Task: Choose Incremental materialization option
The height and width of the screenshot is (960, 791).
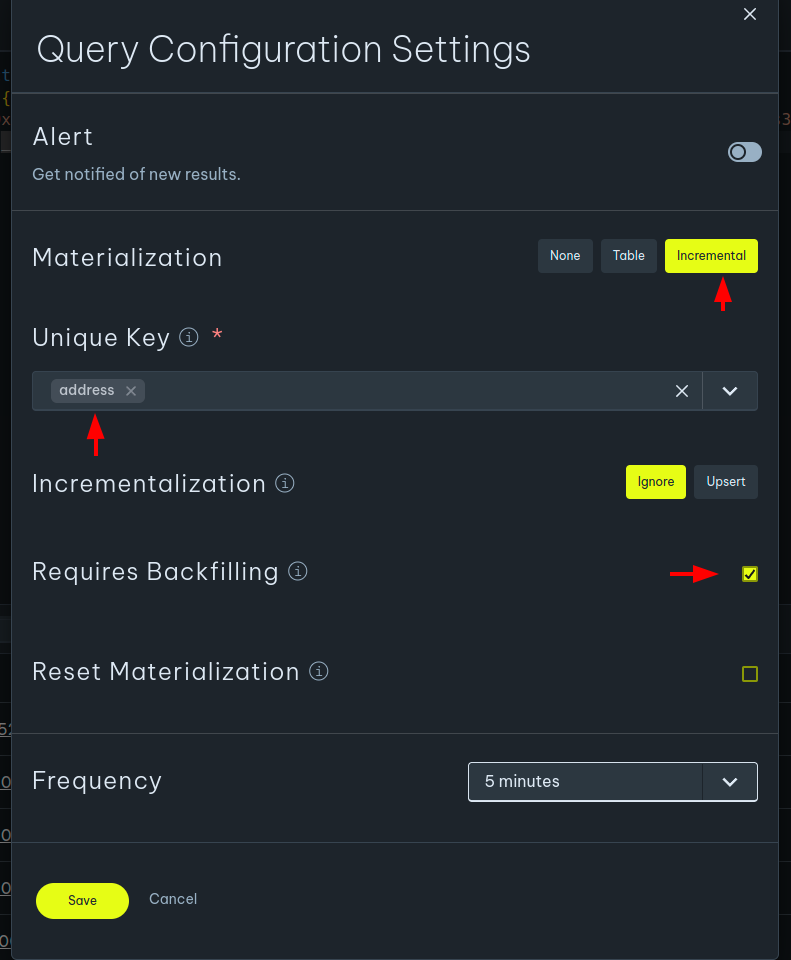Action: point(711,256)
